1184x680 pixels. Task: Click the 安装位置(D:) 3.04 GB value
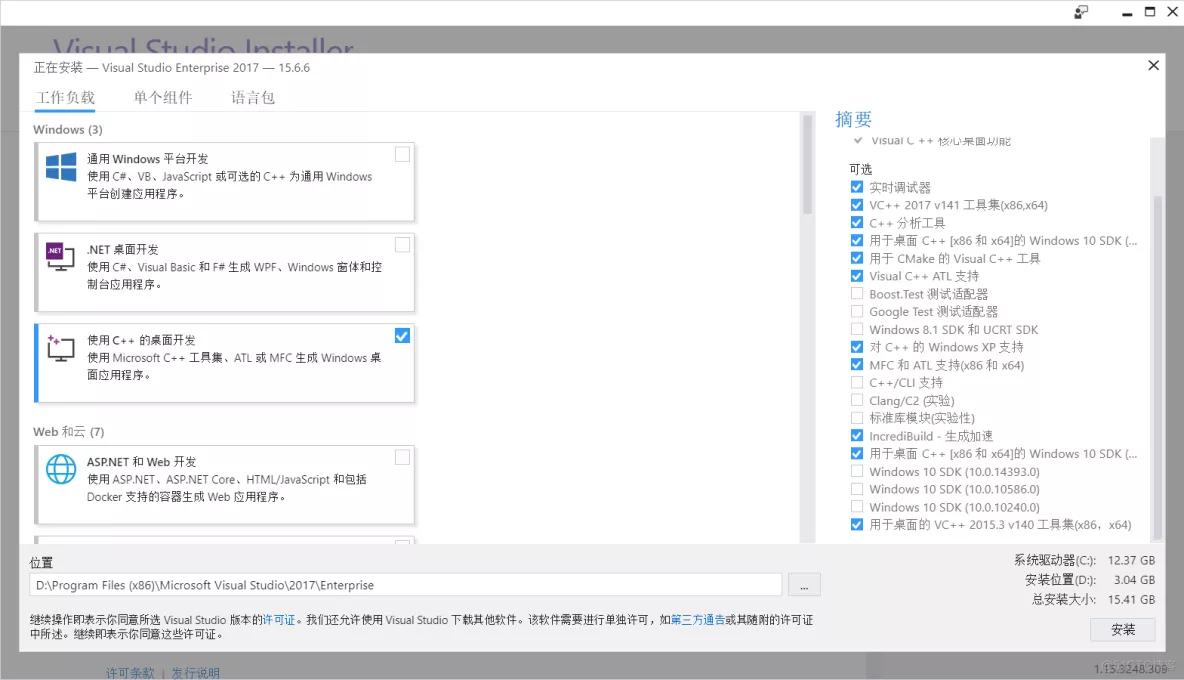[1134, 580]
